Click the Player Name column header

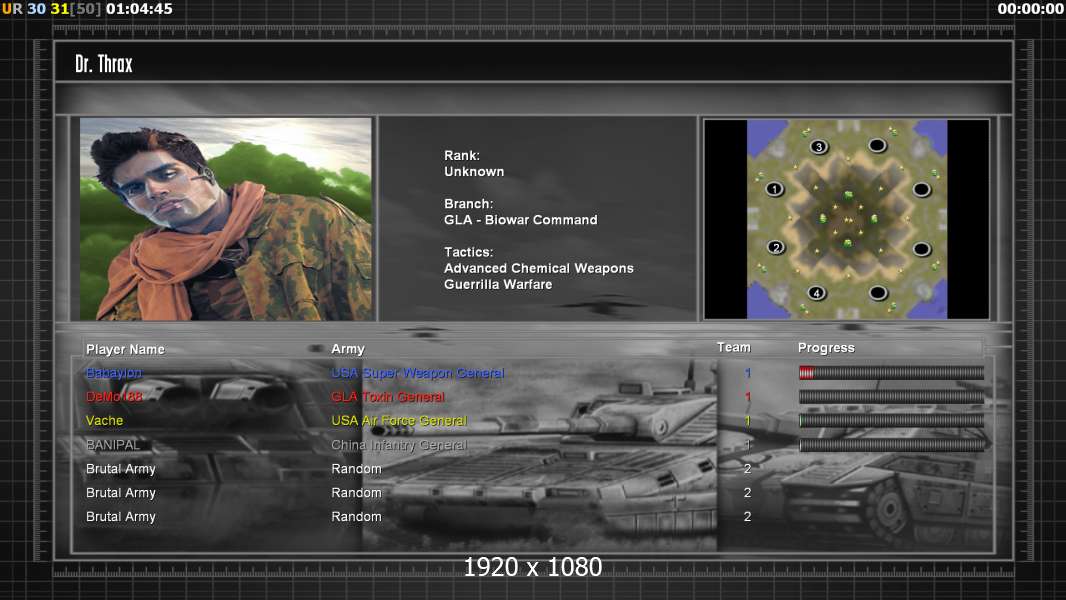click(x=125, y=349)
